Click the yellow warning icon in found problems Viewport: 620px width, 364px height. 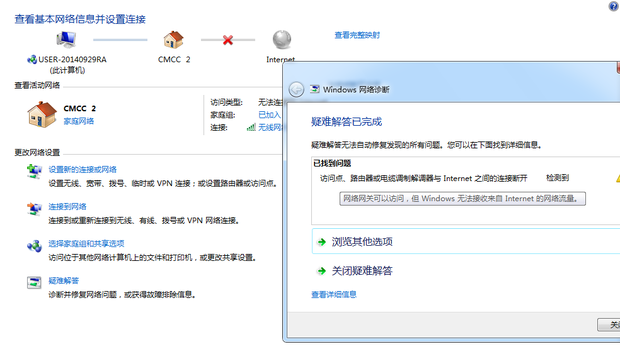pyautogui.click(x=618, y=178)
